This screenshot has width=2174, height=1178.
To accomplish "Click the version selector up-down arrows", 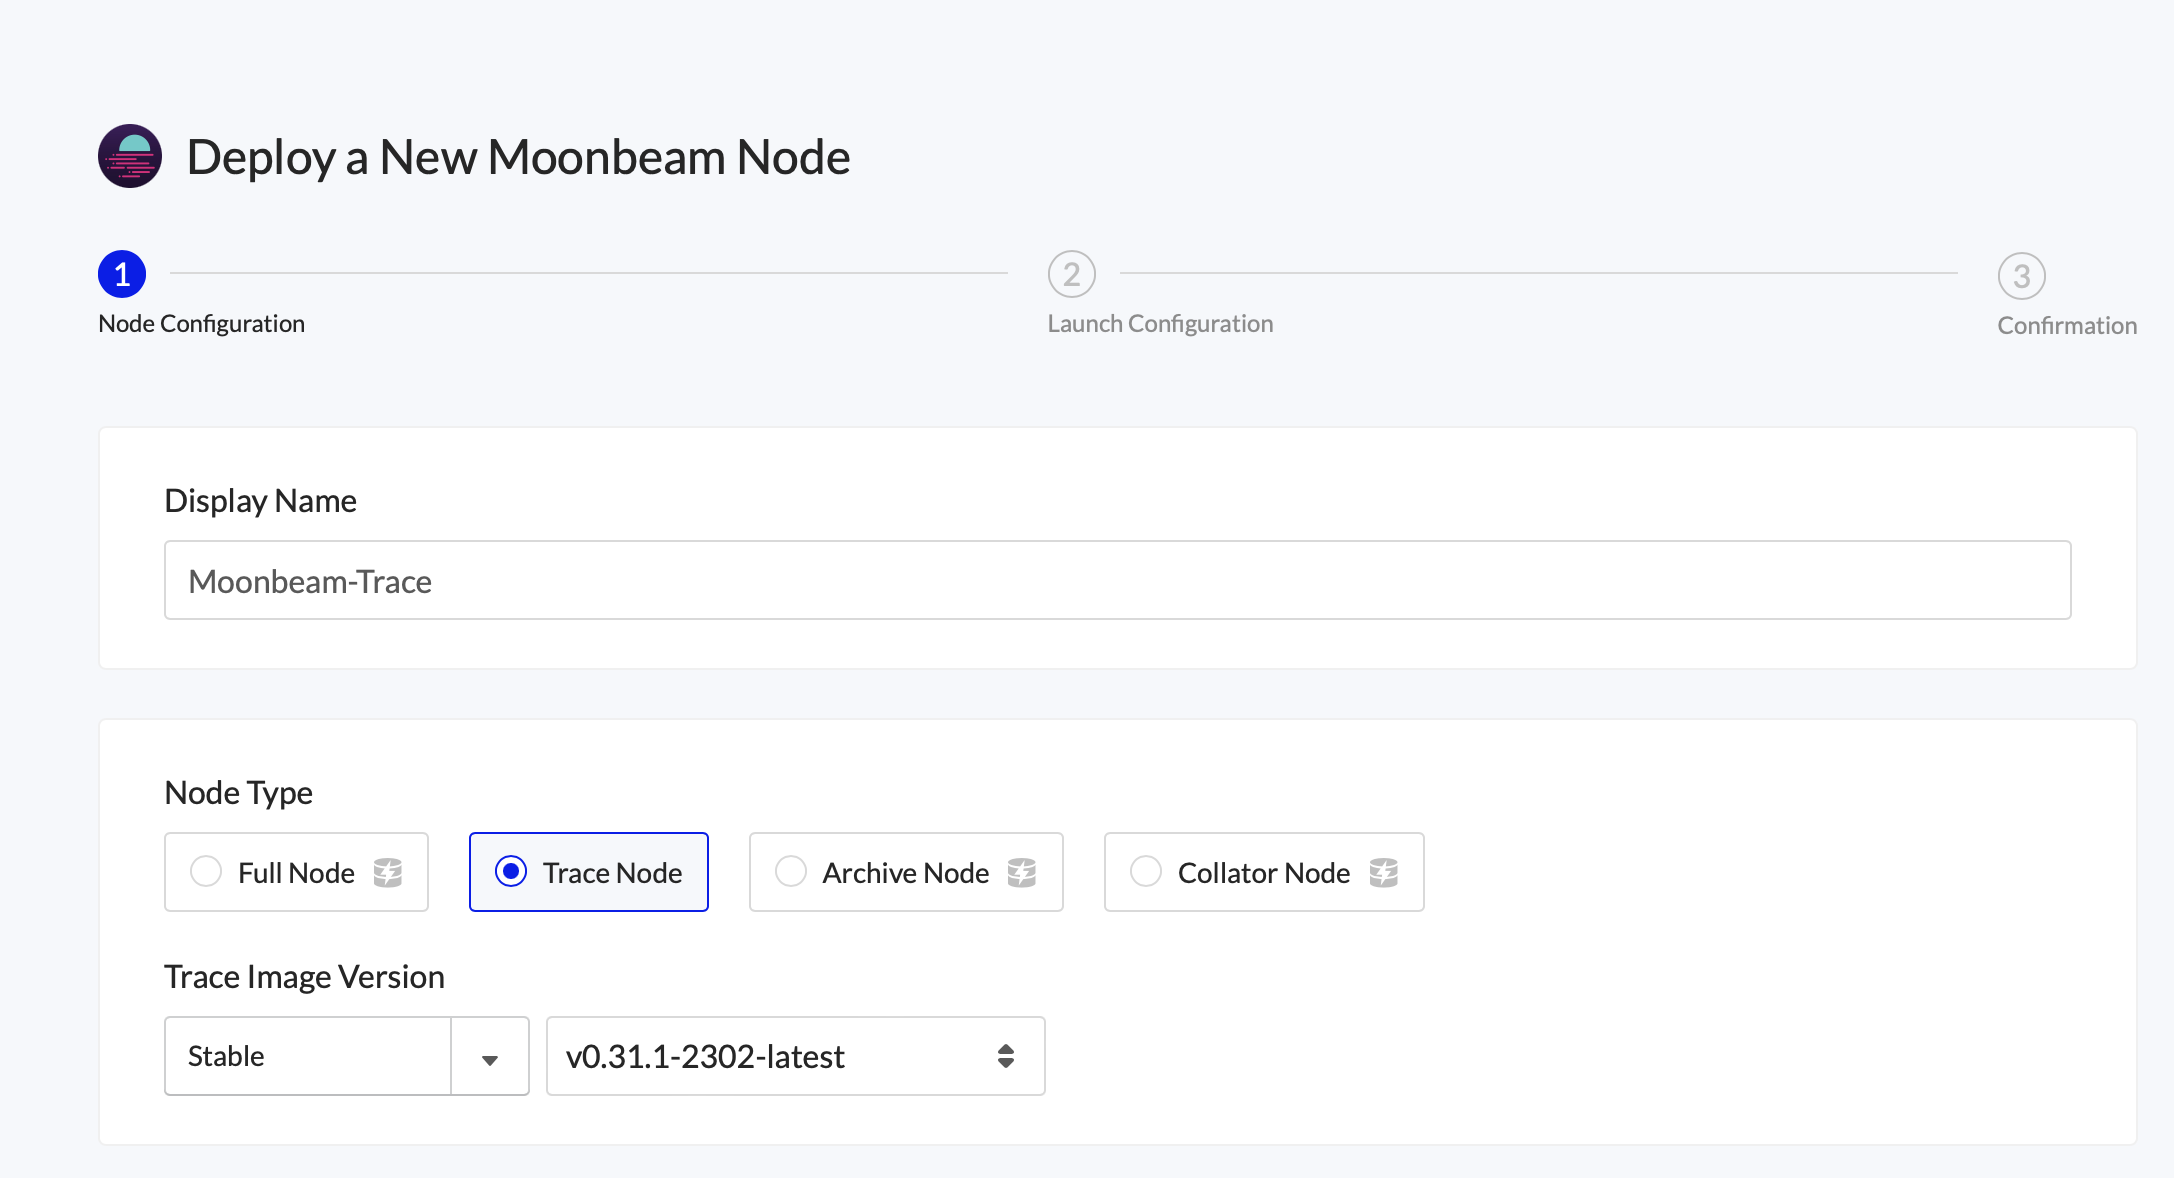I will [1006, 1057].
